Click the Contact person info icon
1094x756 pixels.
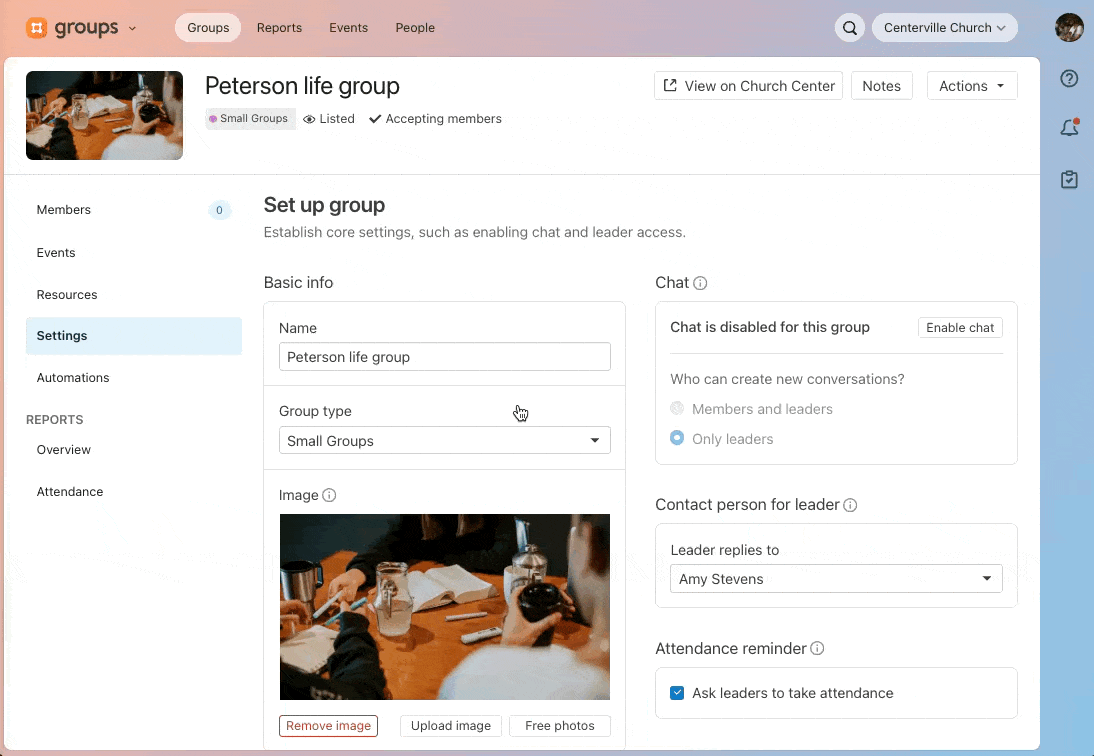pyautogui.click(x=850, y=505)
